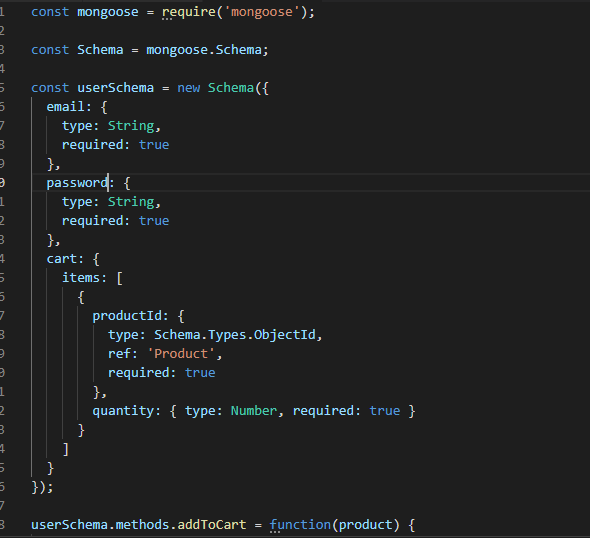
Task: Click the cart property key
Action: pyautogui.click(x=62, y=259)
